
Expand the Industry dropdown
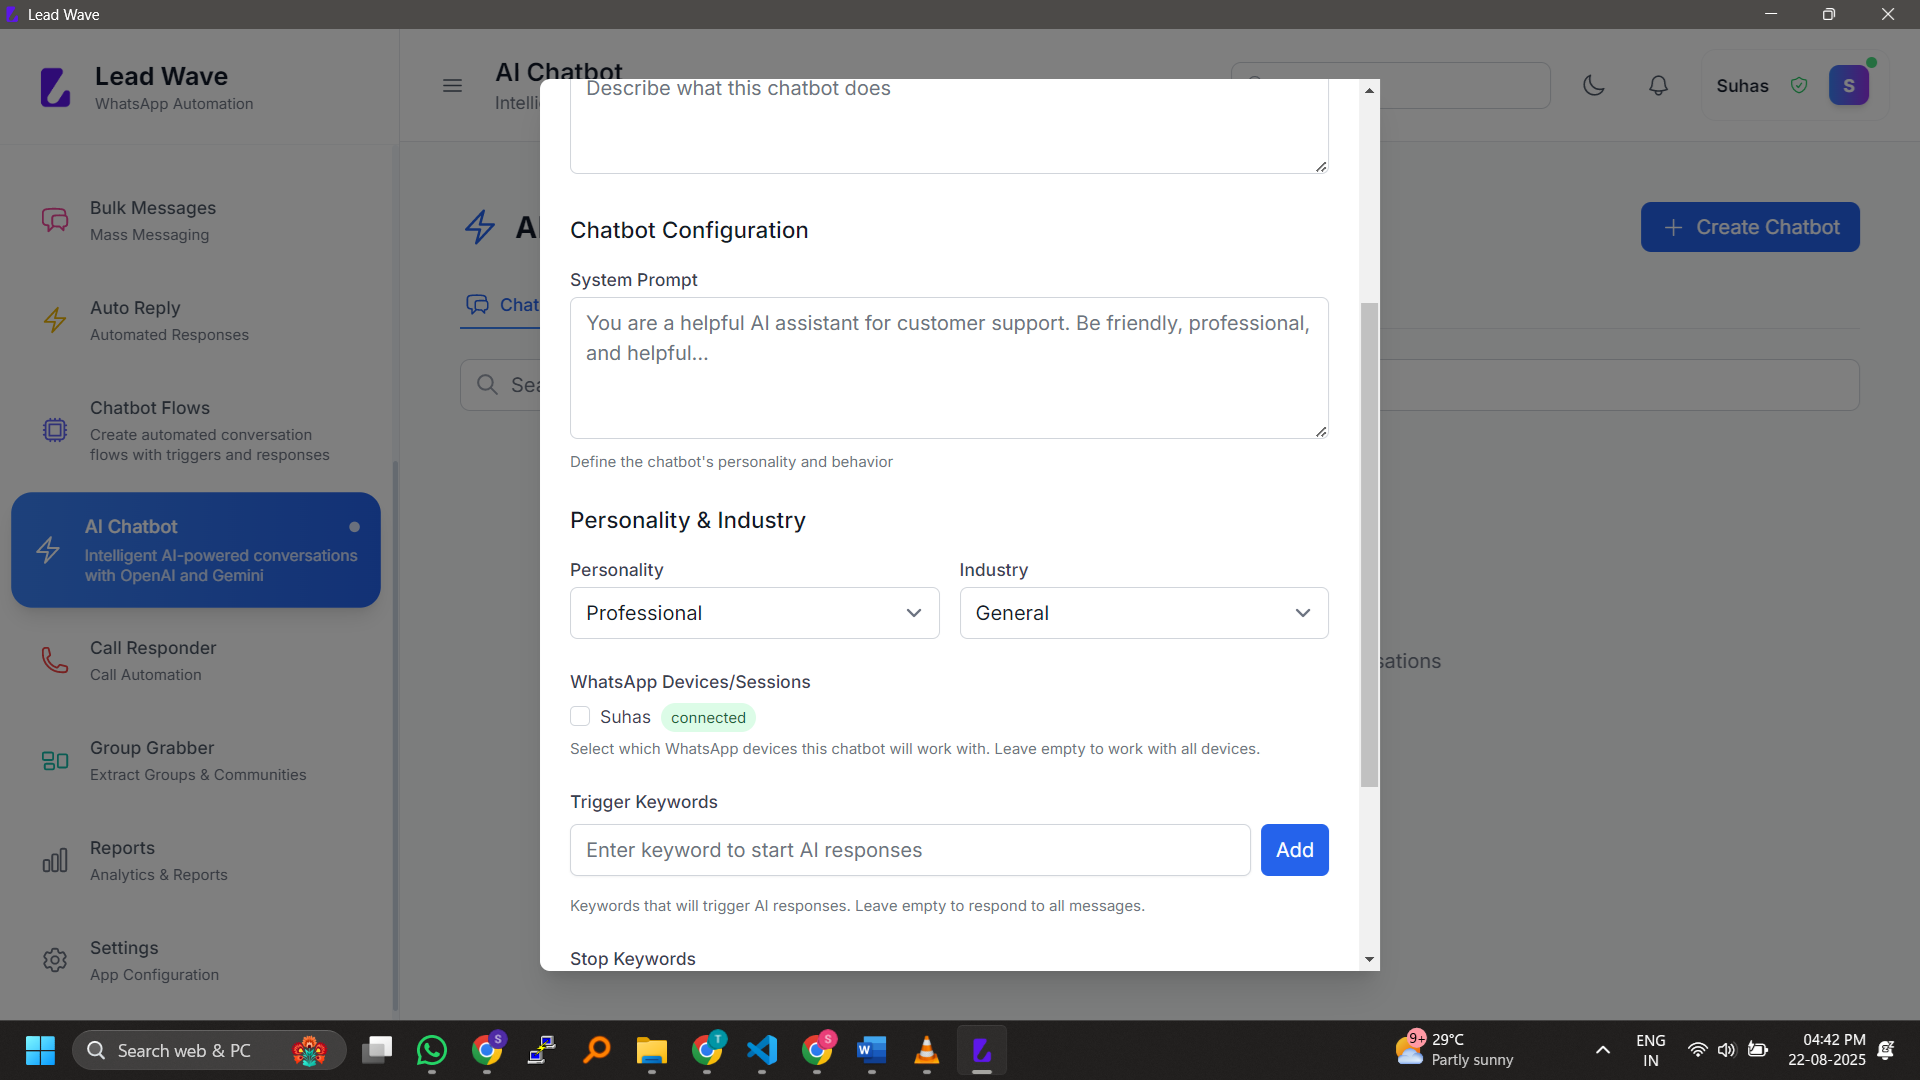pos(1143,613)
